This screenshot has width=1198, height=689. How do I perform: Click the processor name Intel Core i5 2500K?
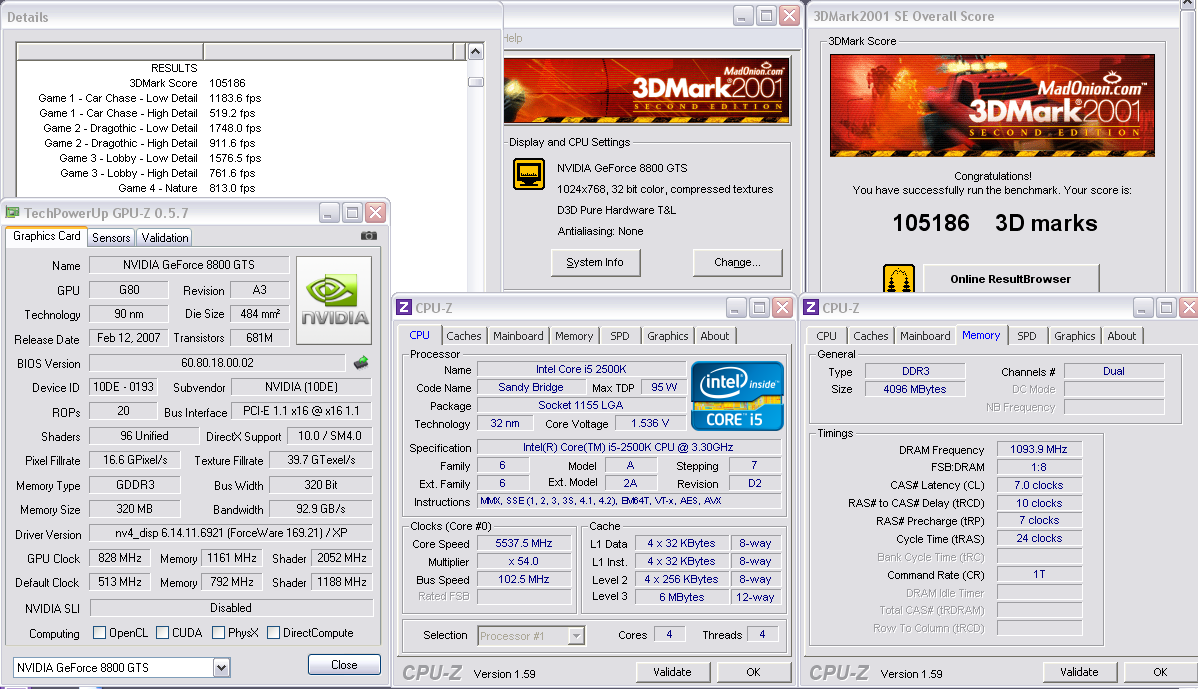(x=581, y=369)
